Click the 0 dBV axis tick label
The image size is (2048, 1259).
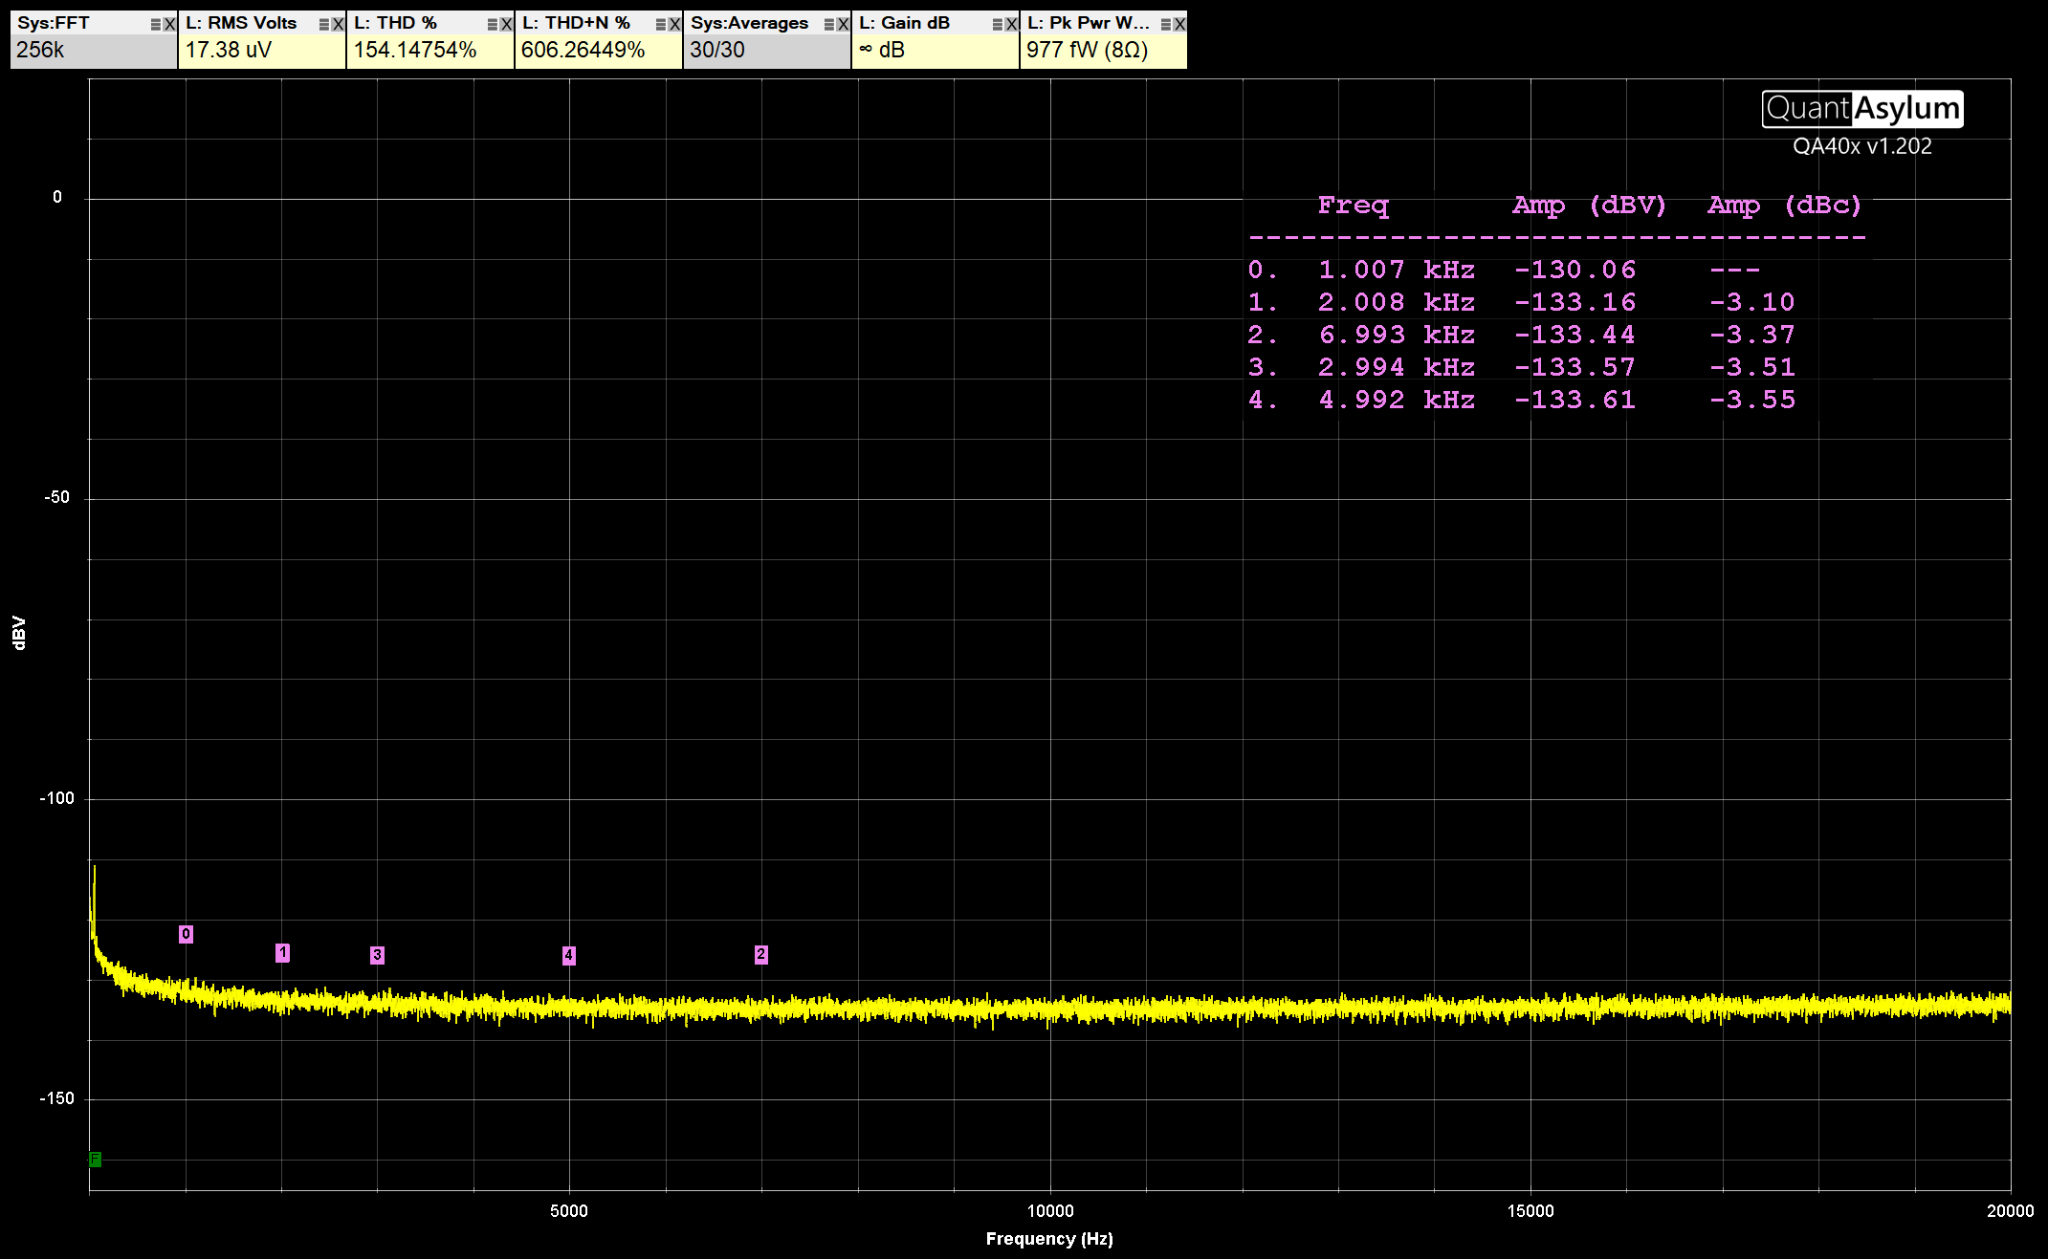pyautogui.click(x=57, y=197)
